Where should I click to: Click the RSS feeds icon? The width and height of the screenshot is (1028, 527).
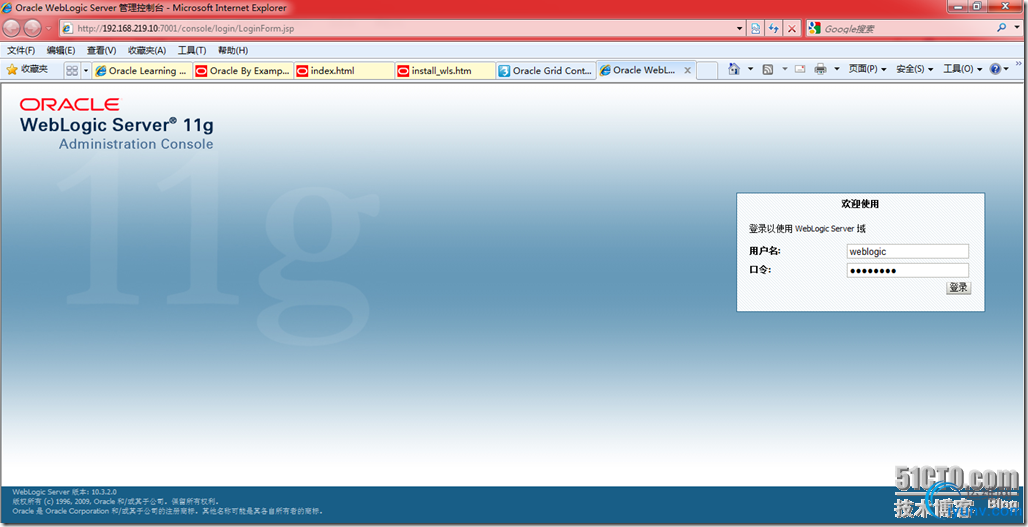pos(768,69)
